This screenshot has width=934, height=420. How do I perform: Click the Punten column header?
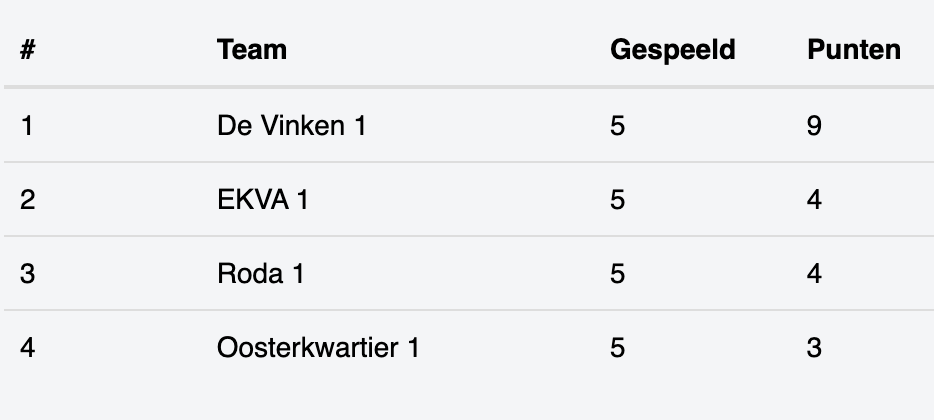coord(854,49)
